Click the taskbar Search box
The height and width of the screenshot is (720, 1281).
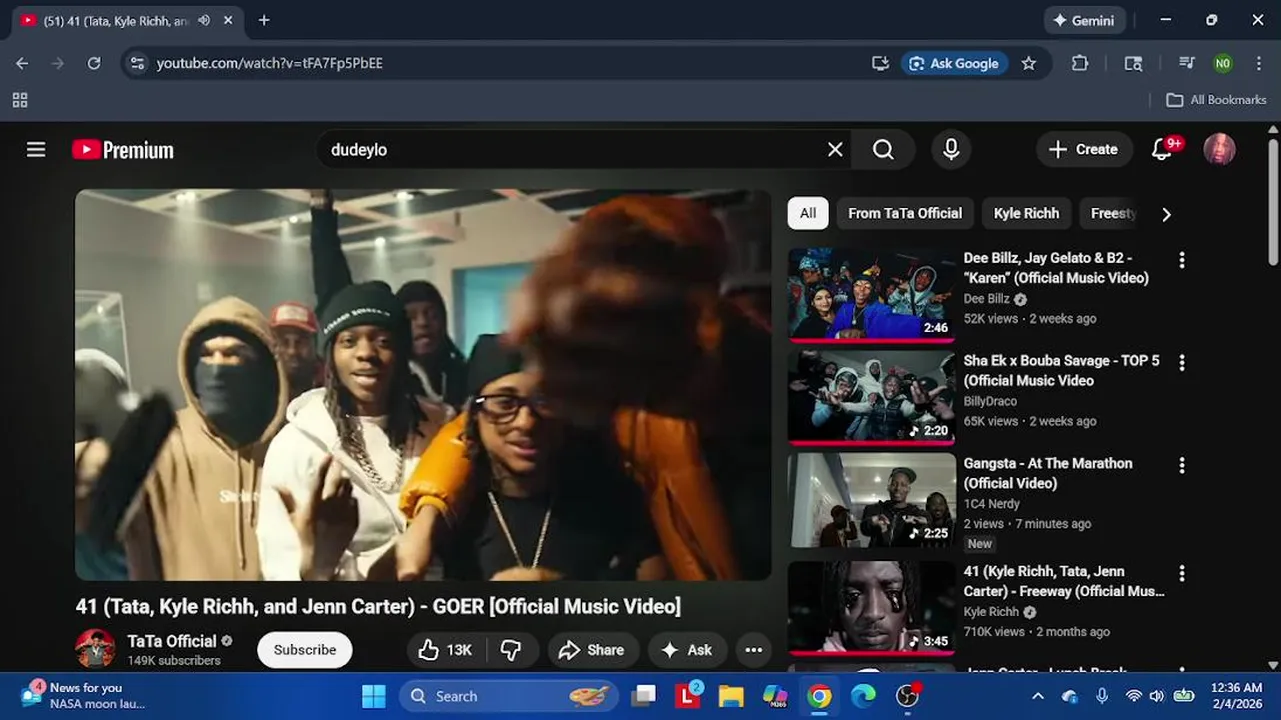(x=510, y=696)
